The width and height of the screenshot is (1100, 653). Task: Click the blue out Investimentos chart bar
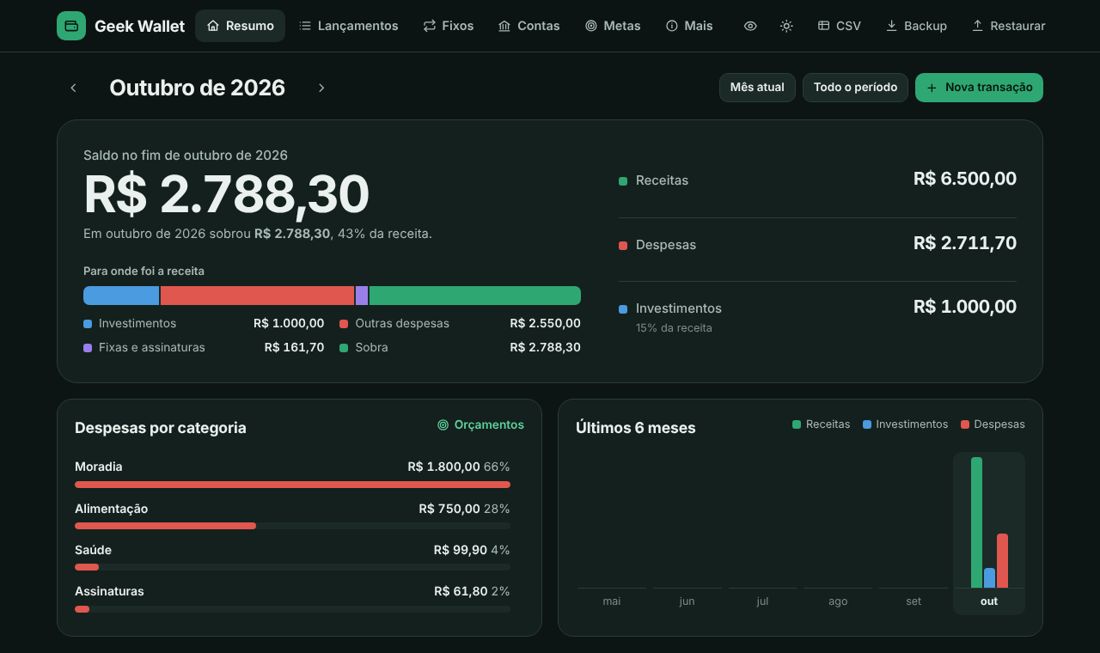pos(989,578)
